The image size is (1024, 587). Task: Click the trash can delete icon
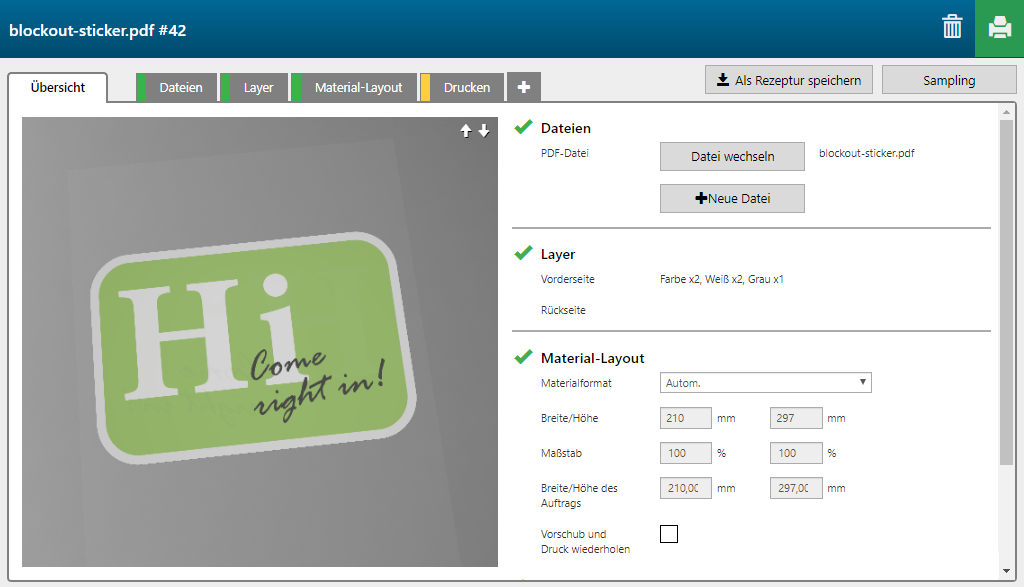coord(952,28)
